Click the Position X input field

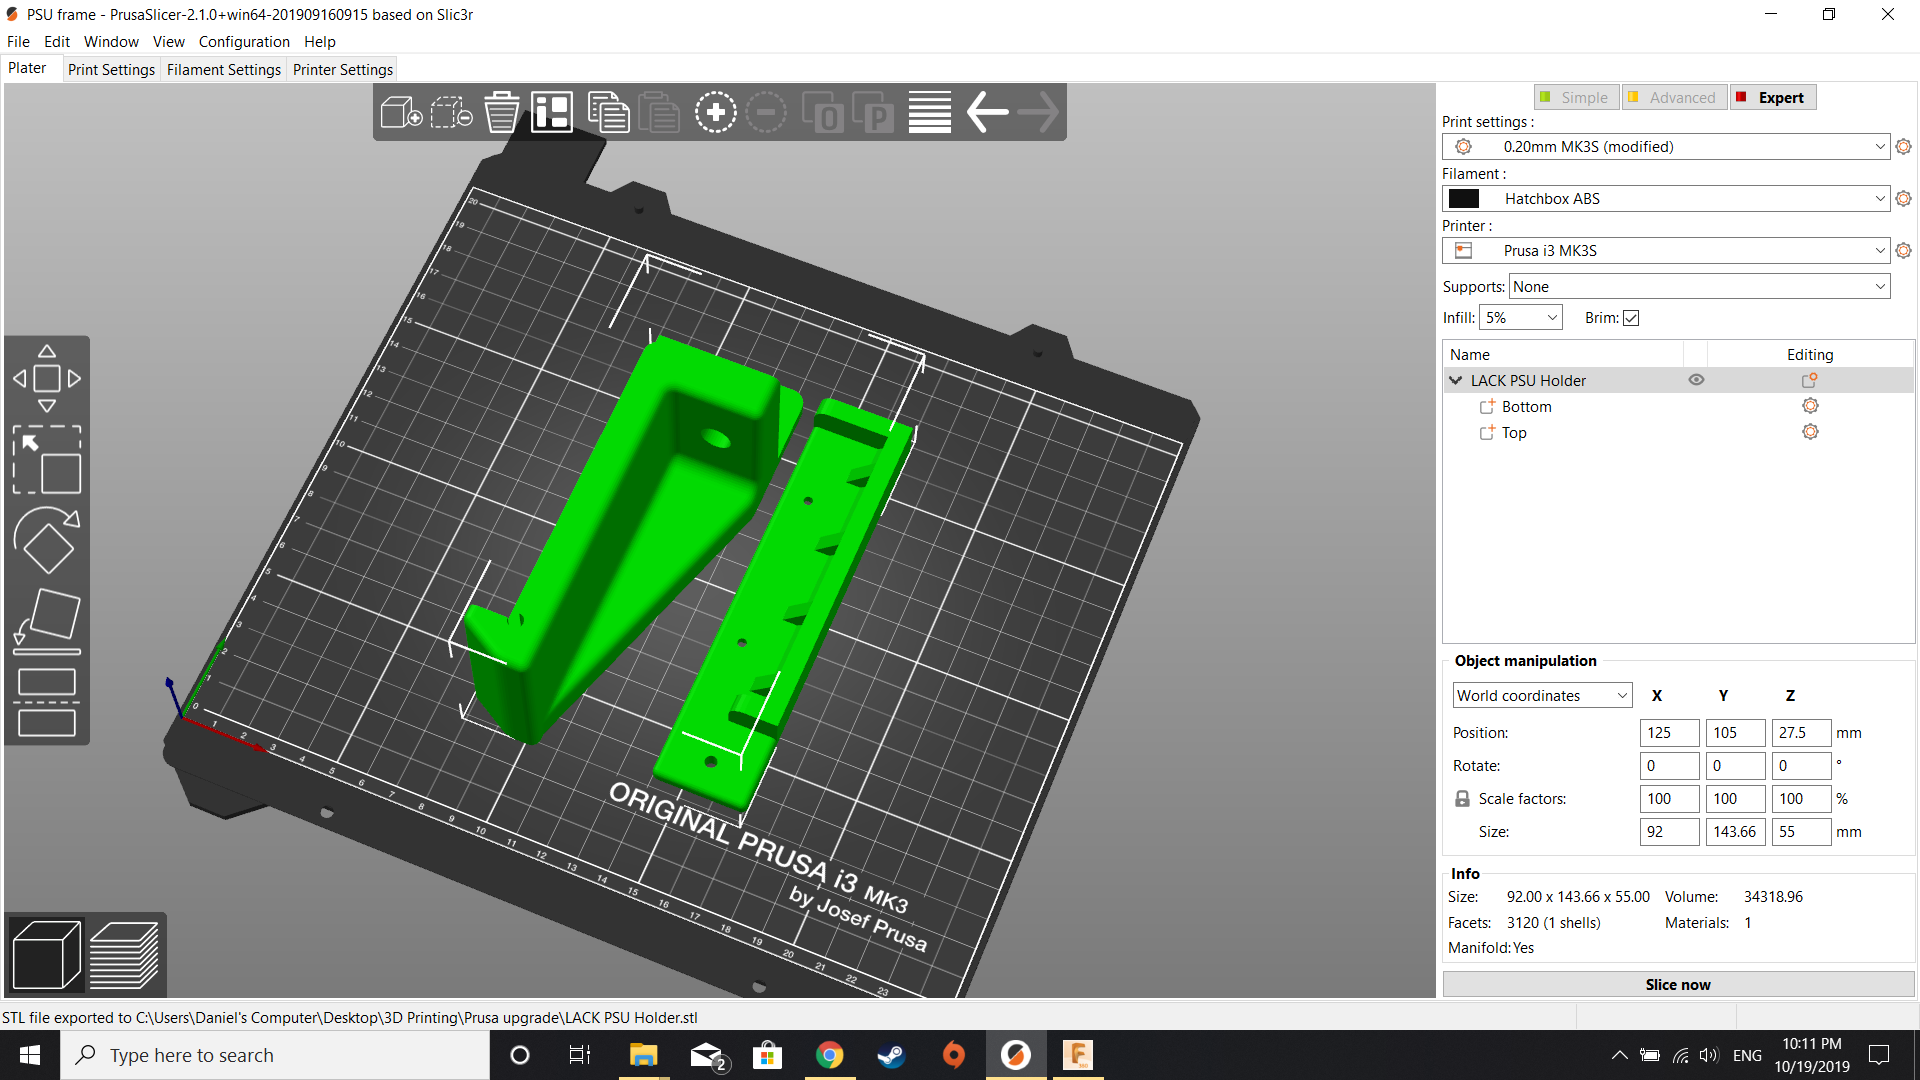pyautogui.click(x=1669, y=733)
